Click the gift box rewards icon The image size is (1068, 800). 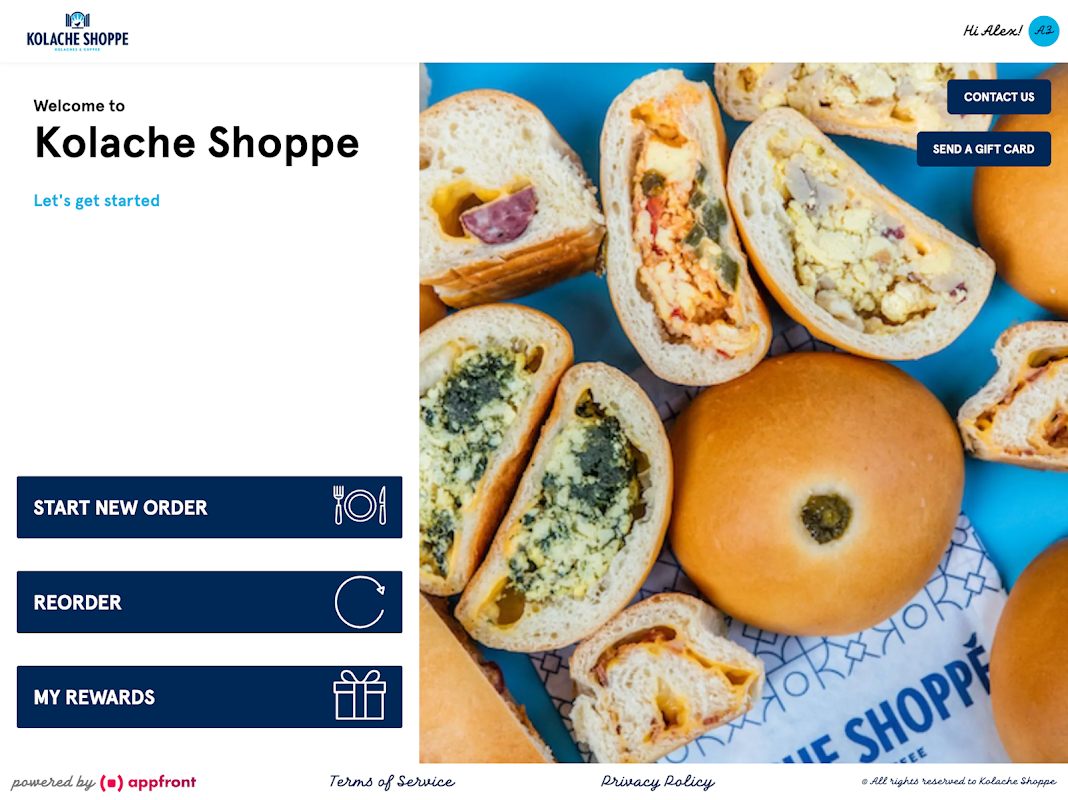[360, 695]
